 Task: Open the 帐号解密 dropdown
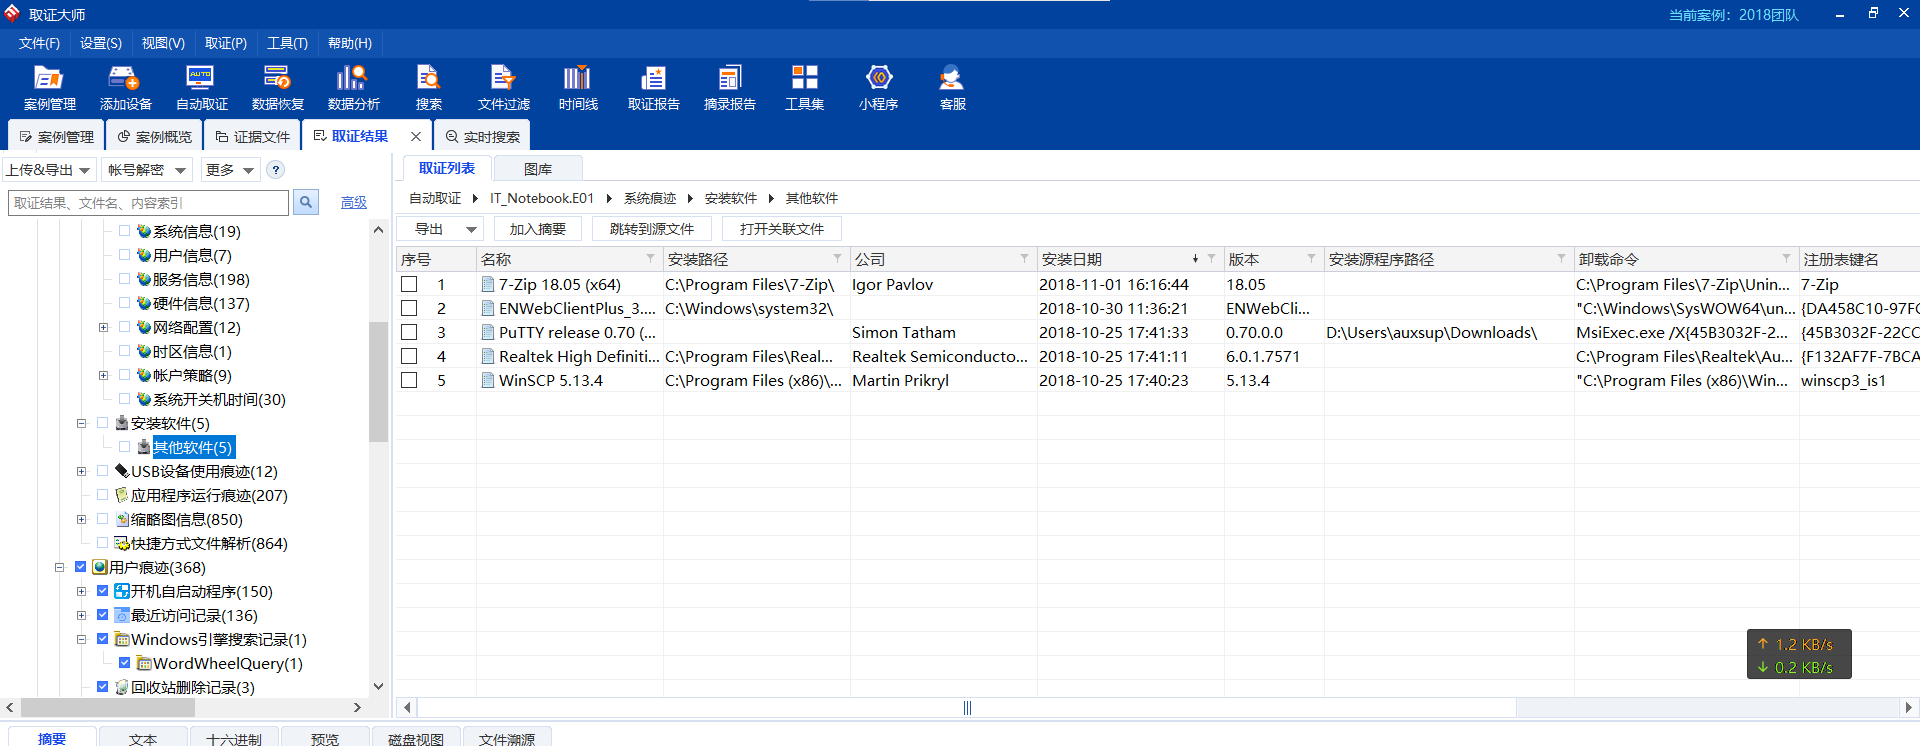click(147, 170)
